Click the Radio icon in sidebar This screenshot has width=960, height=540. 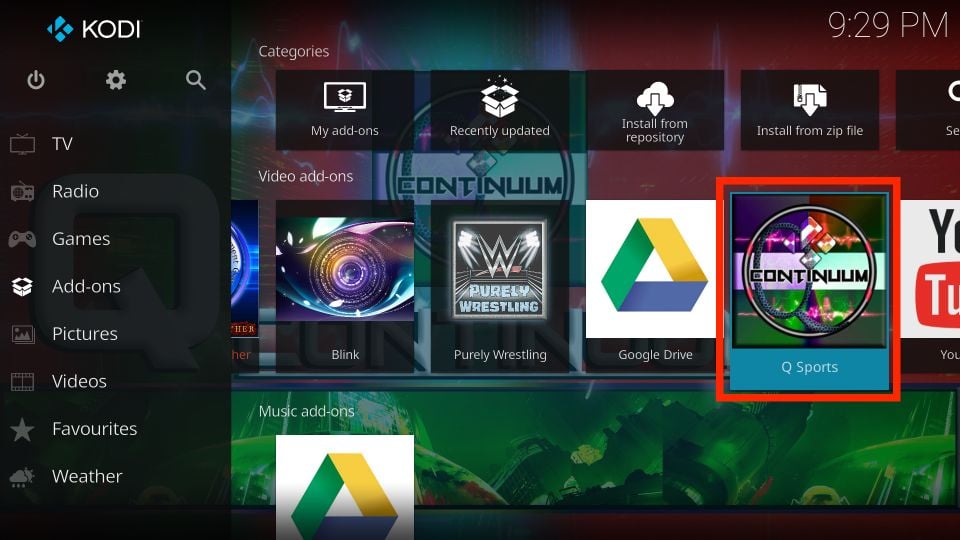point(23,192)
